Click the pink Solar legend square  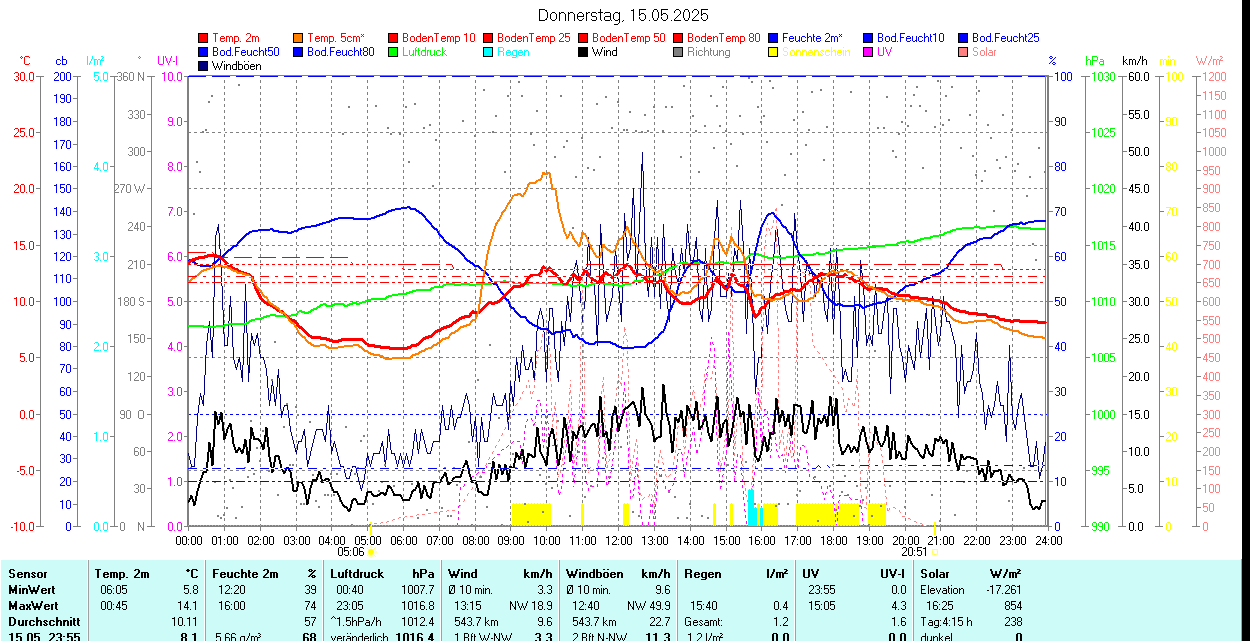point(964,52)
